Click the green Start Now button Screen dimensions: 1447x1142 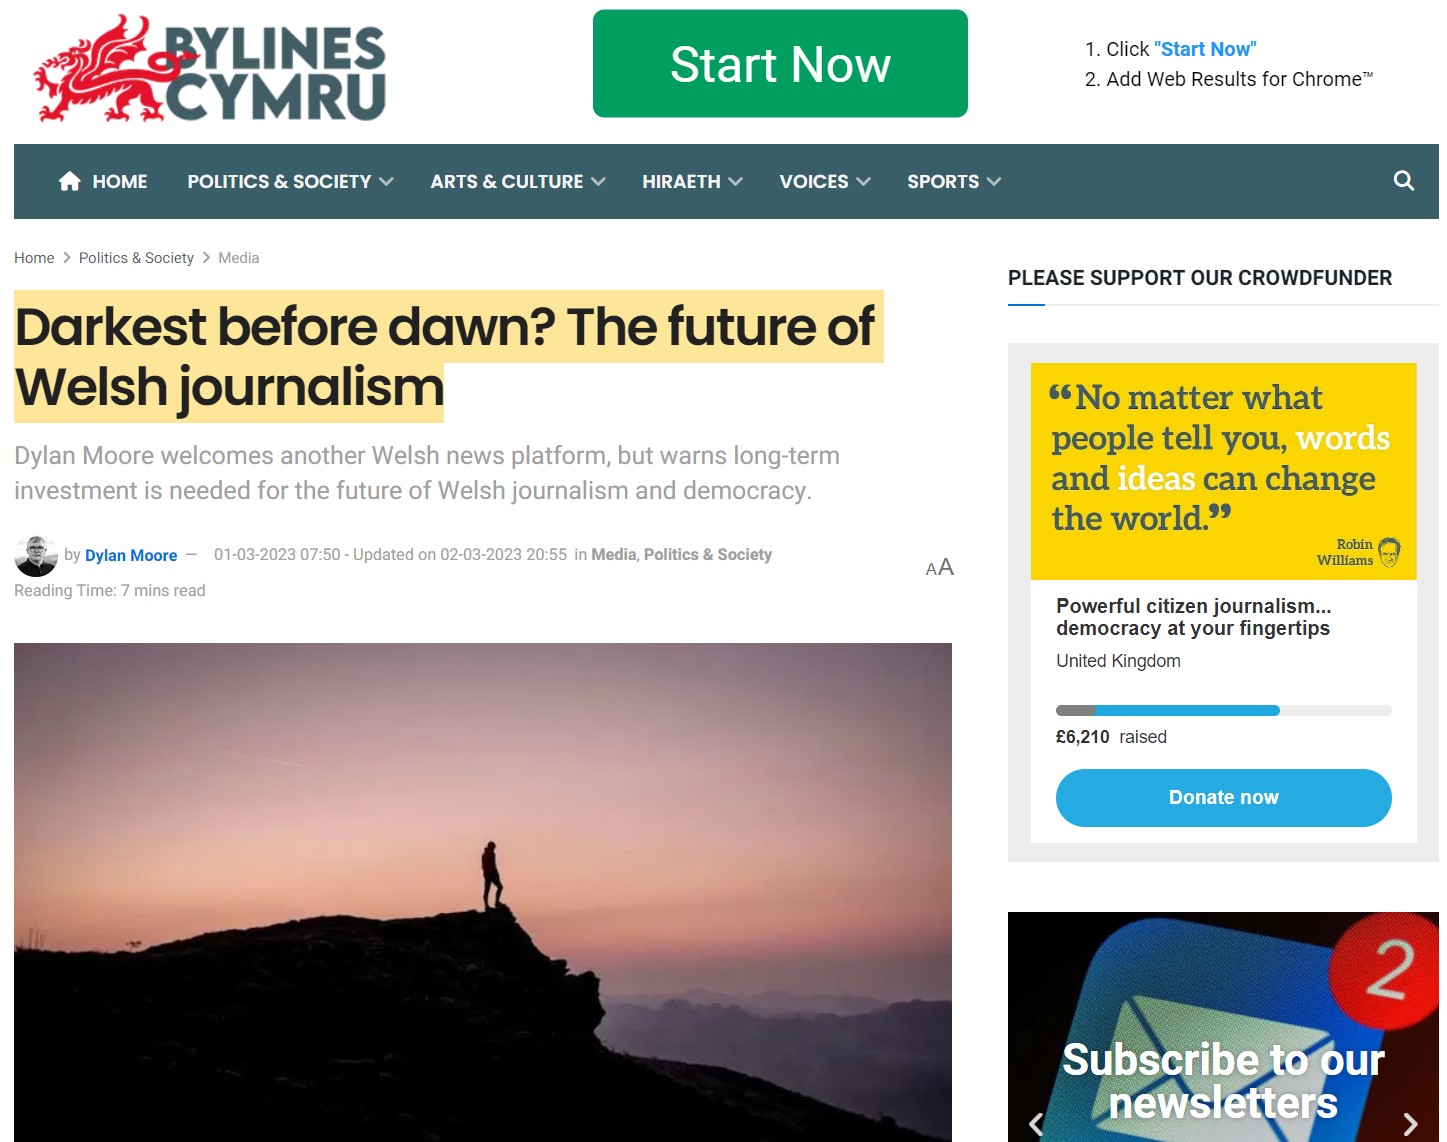[x=780, y=64]
